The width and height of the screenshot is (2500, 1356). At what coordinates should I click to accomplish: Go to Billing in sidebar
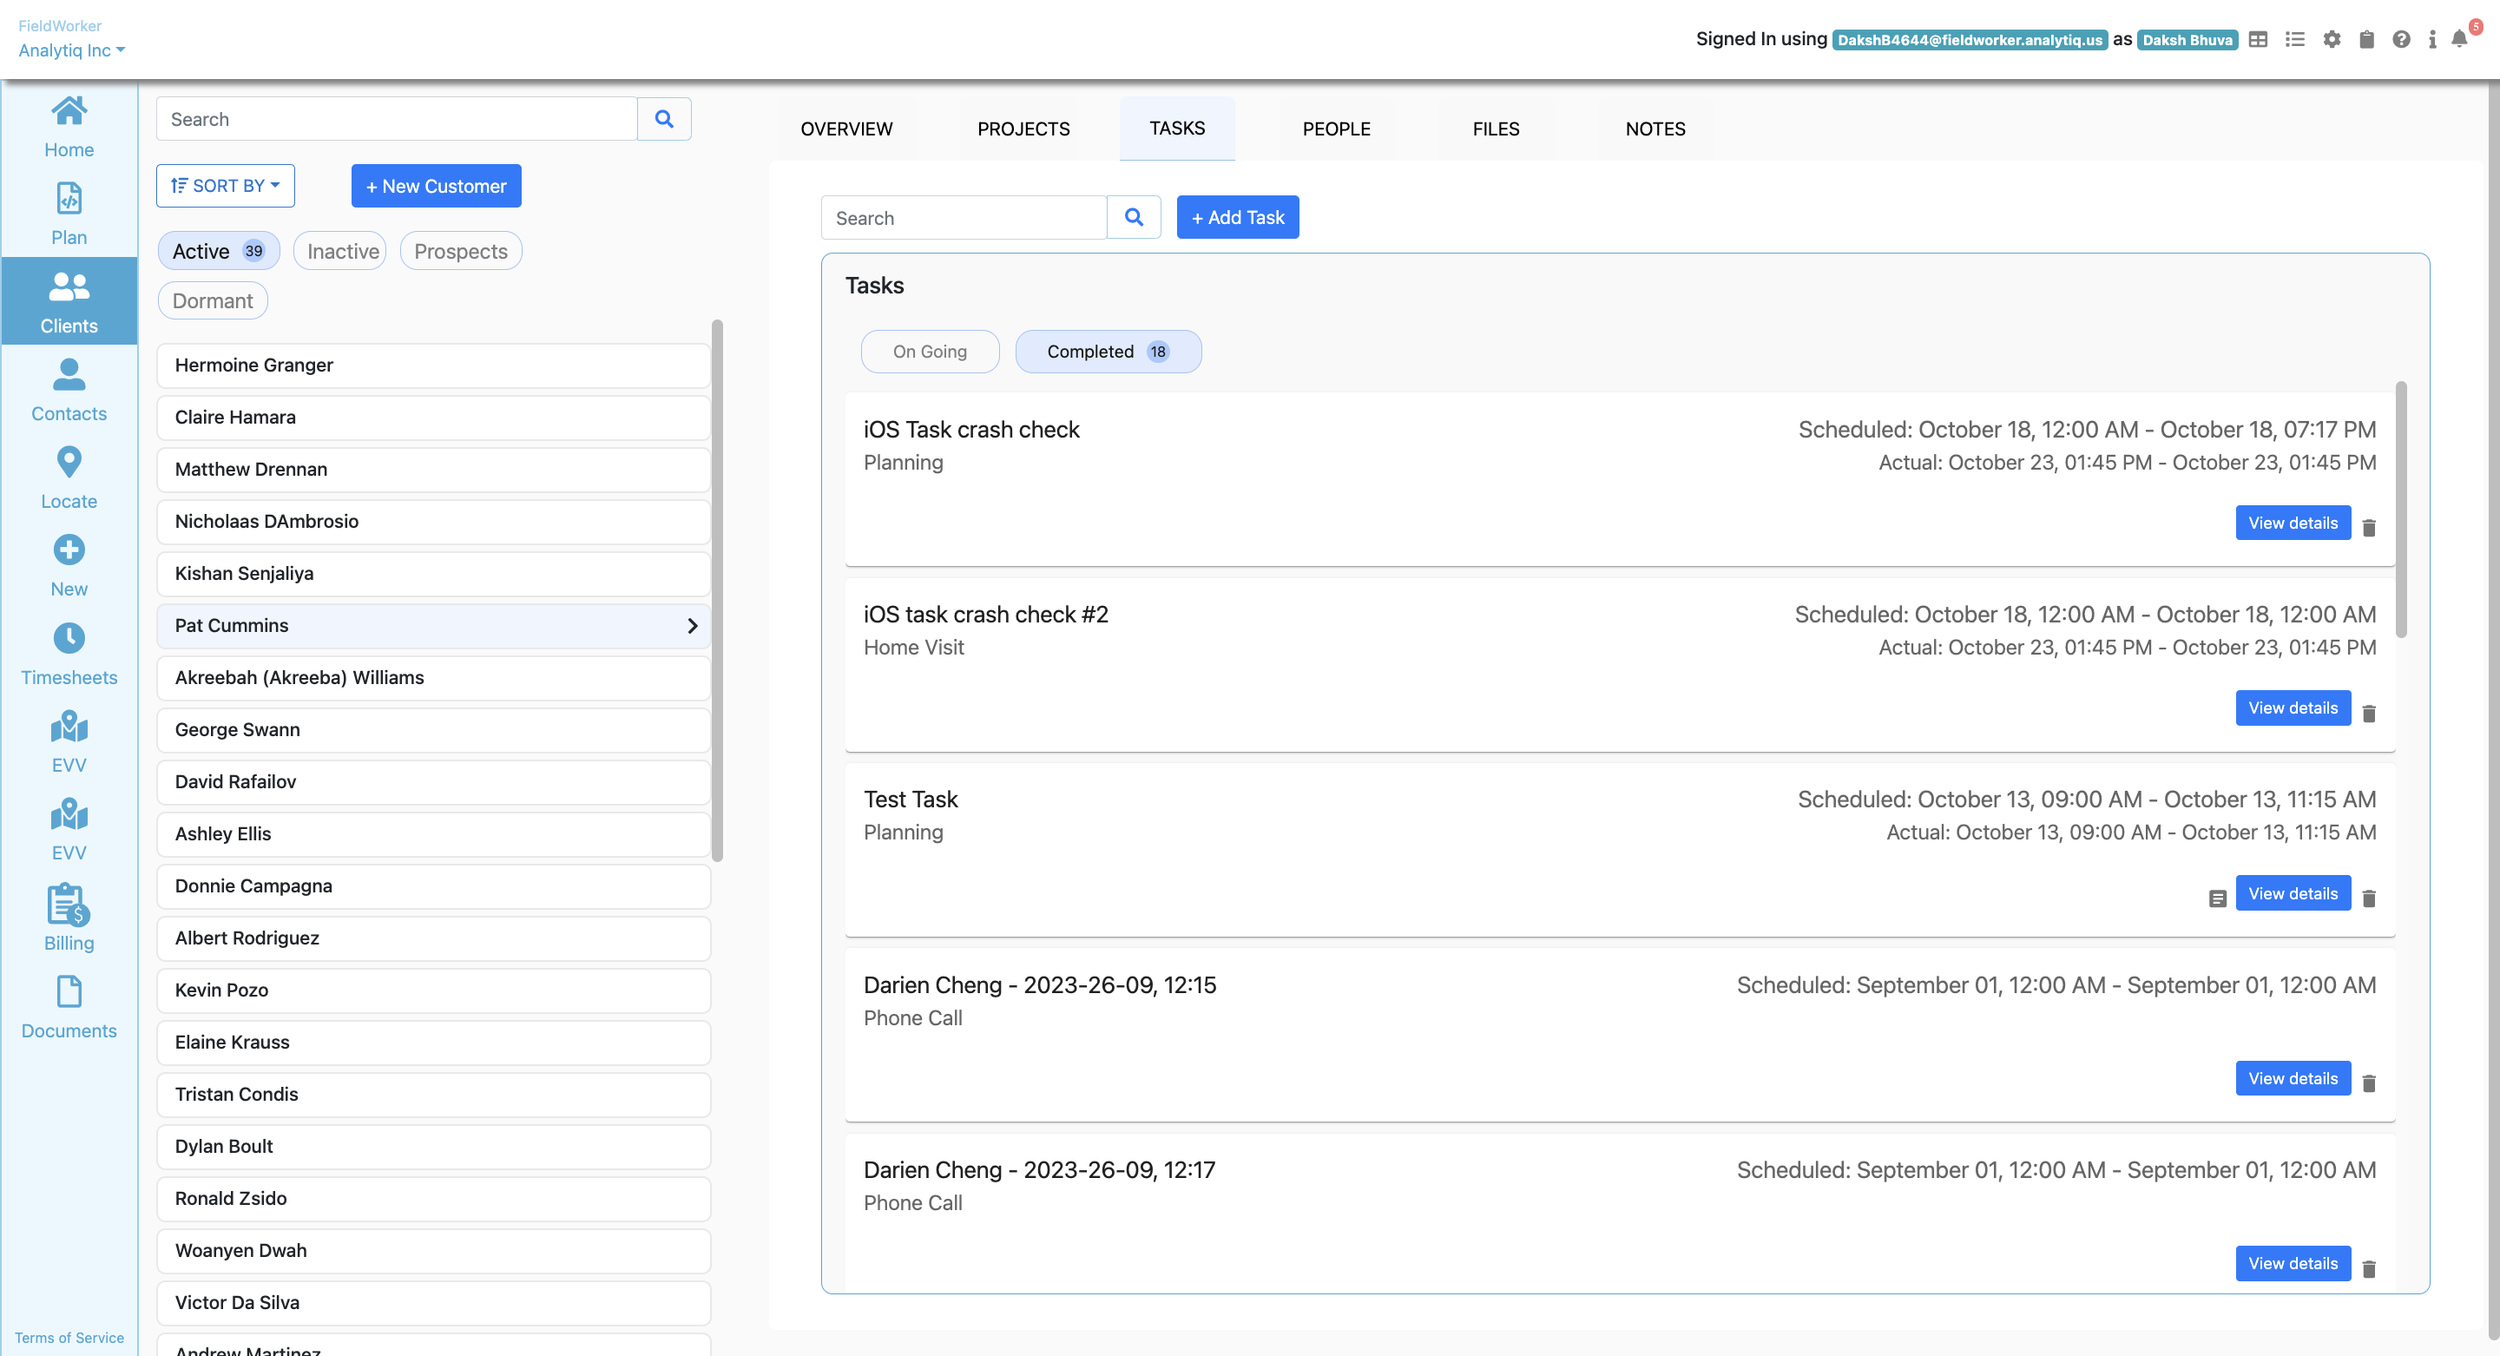click(x=69, y=918)
